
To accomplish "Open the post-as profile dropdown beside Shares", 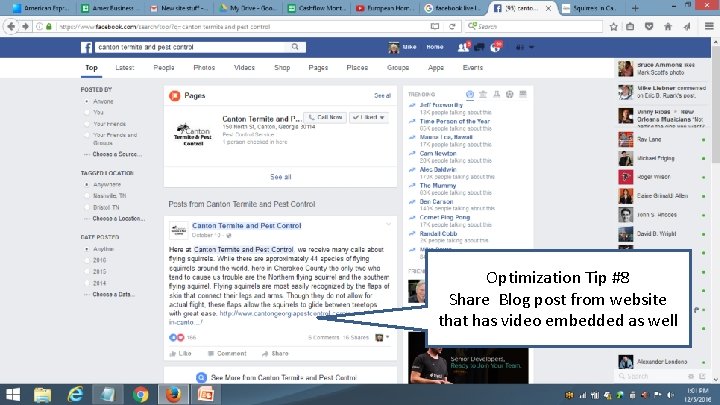I will point(382,338).
